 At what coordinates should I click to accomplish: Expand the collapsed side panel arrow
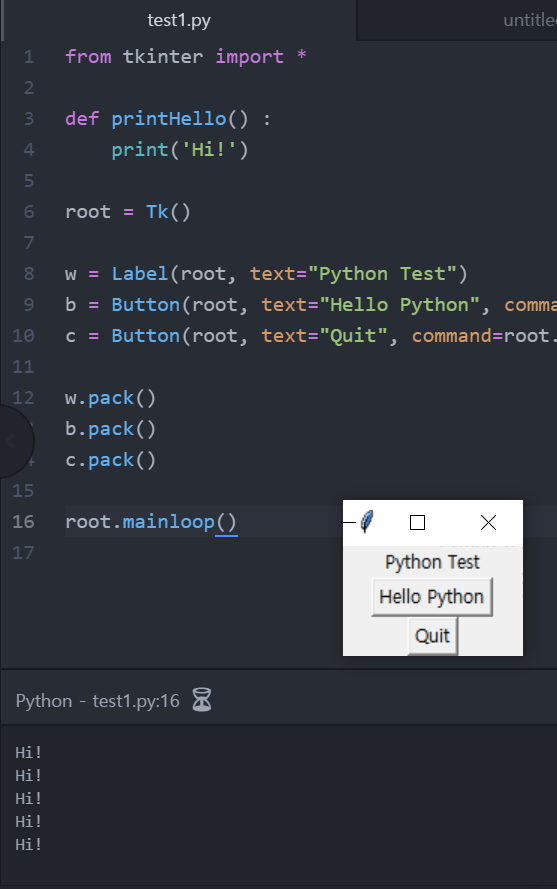click(x=10, y=441)
